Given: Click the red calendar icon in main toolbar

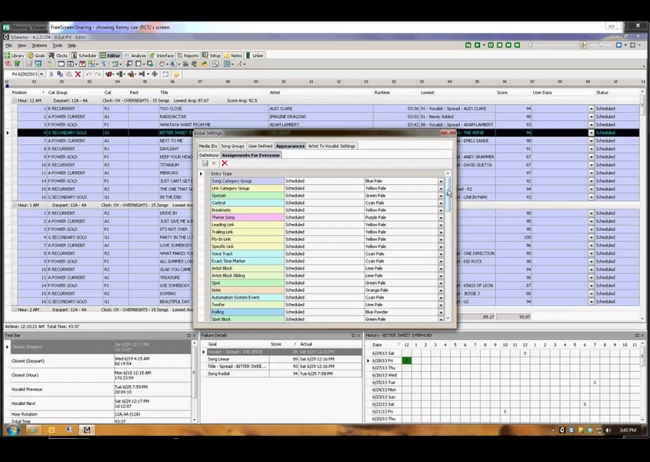Looking at the screenshot, I should click(82, 64).
